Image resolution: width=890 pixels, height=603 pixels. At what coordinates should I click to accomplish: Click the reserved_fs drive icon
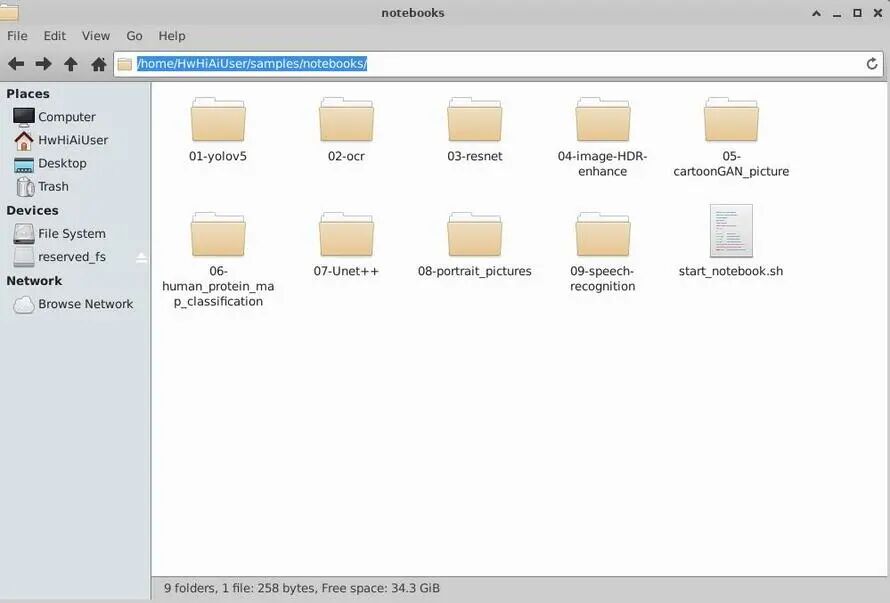24,257
